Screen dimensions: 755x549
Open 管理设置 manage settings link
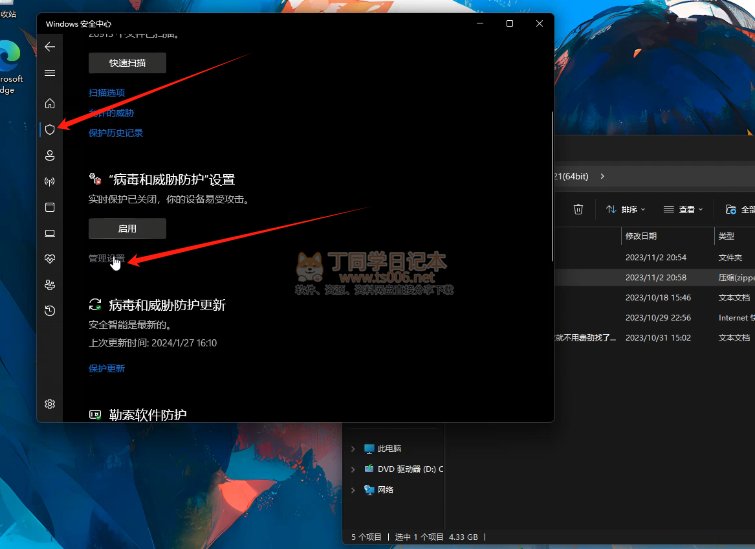pyautogui.click(x=106, y=258)
